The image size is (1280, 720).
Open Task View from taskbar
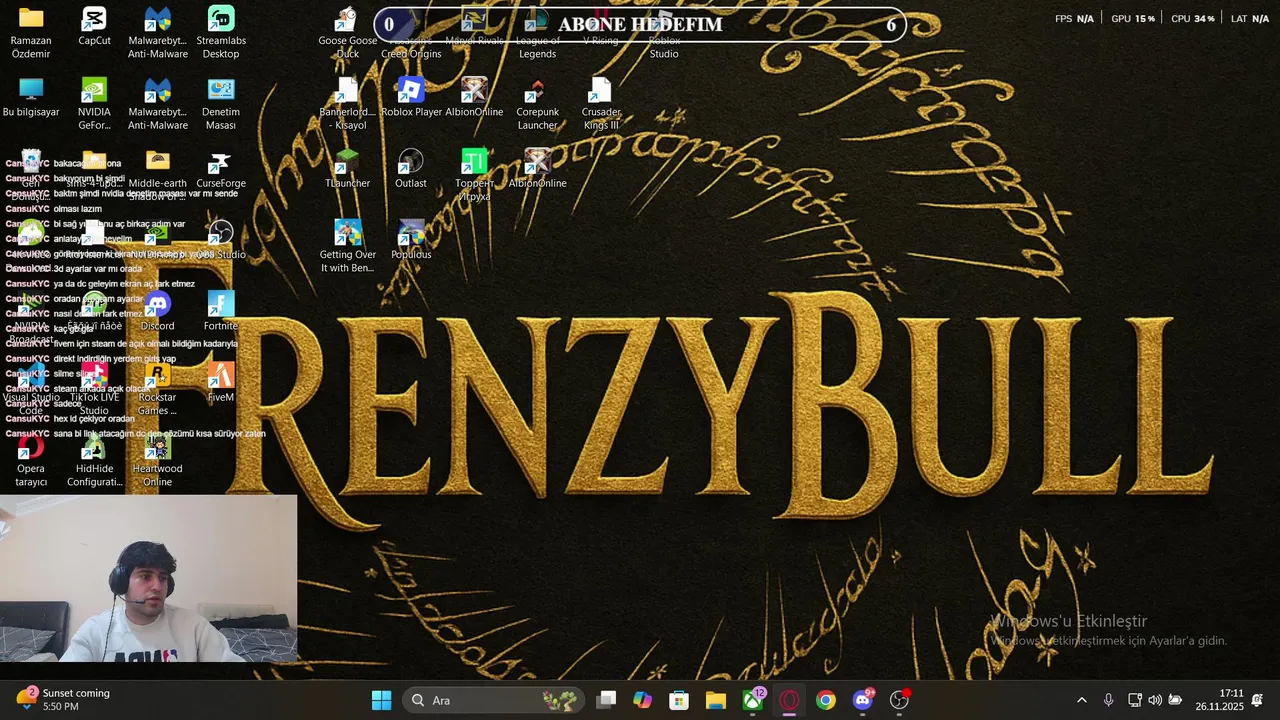[x=606, y=700]
